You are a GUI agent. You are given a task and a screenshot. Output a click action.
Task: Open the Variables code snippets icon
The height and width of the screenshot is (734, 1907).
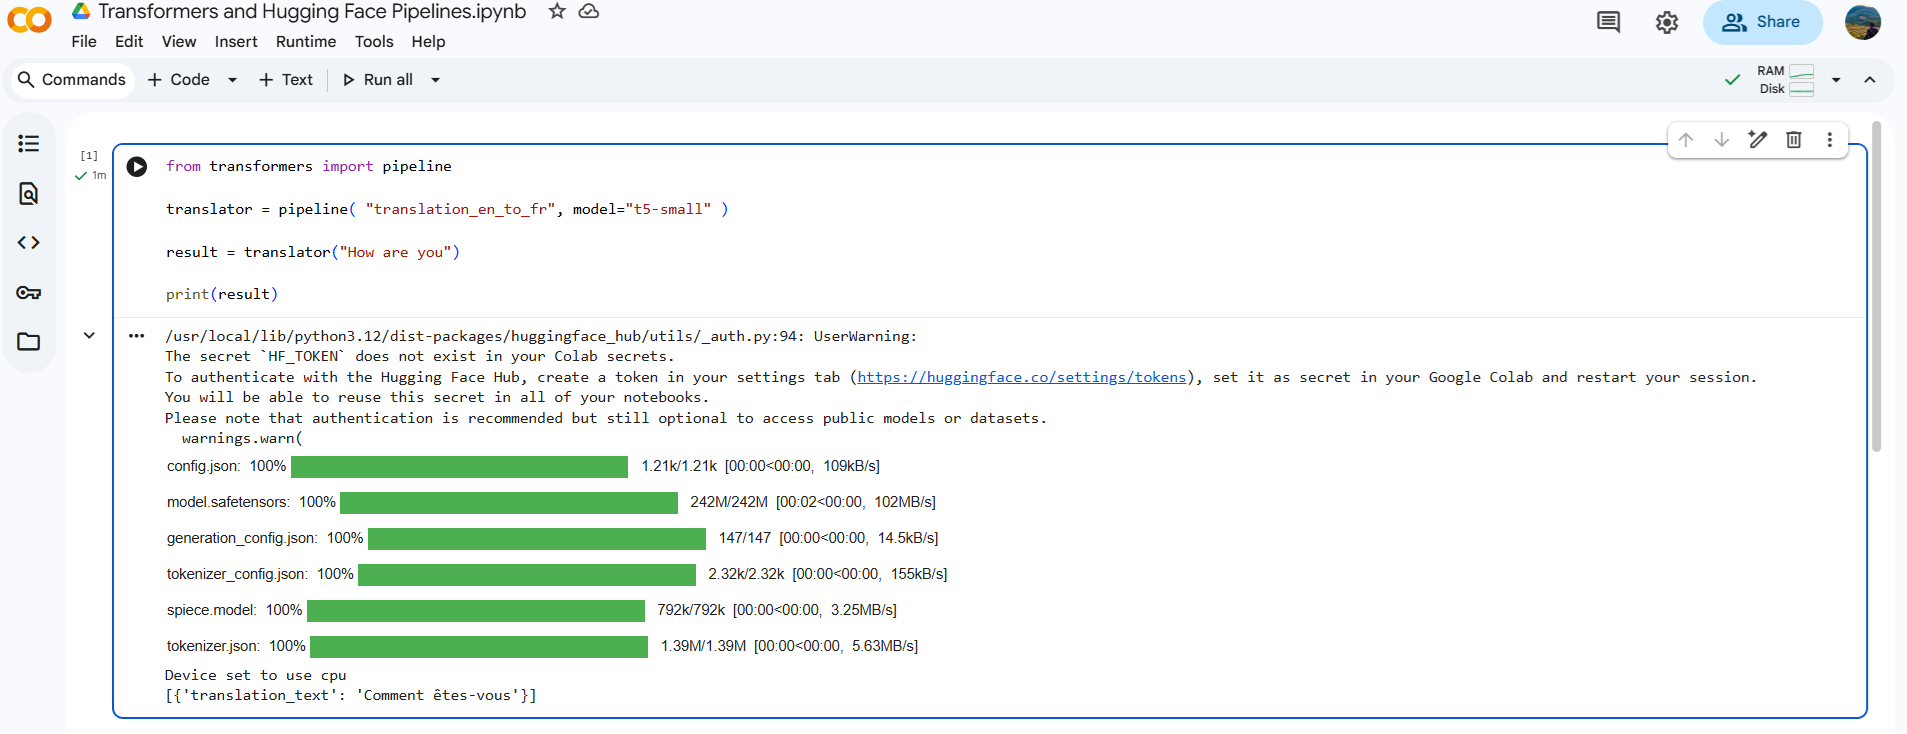[x=29, y=243]
